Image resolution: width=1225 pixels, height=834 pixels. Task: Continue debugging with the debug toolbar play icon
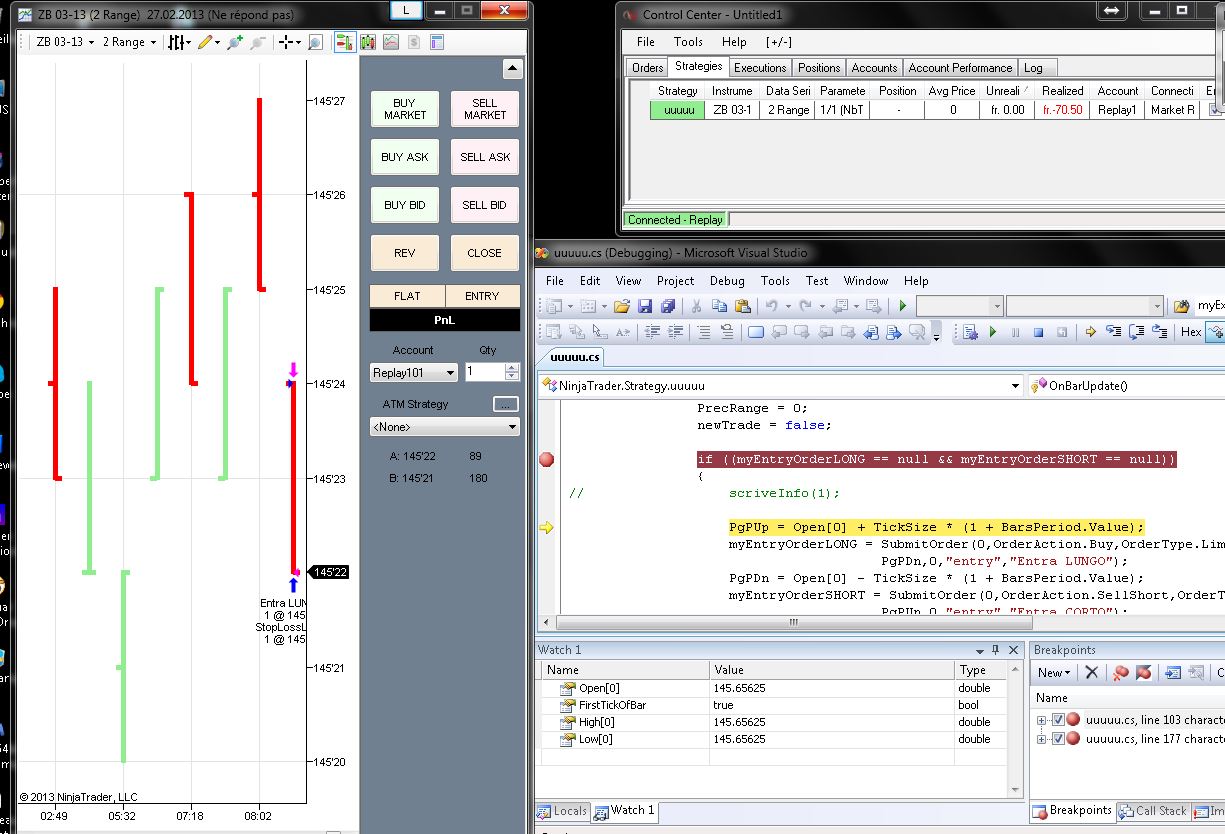993,332
